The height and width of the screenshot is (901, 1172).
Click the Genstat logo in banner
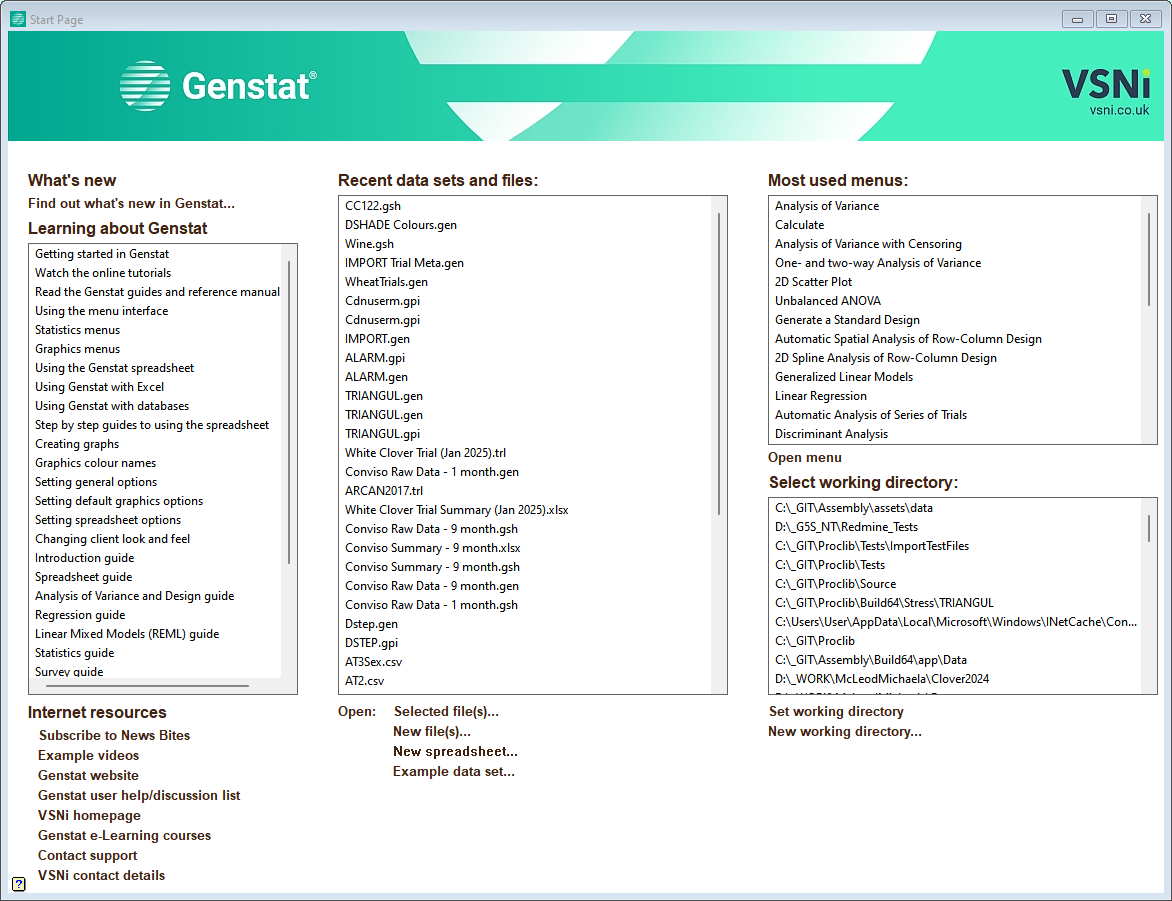coord(218,86)
